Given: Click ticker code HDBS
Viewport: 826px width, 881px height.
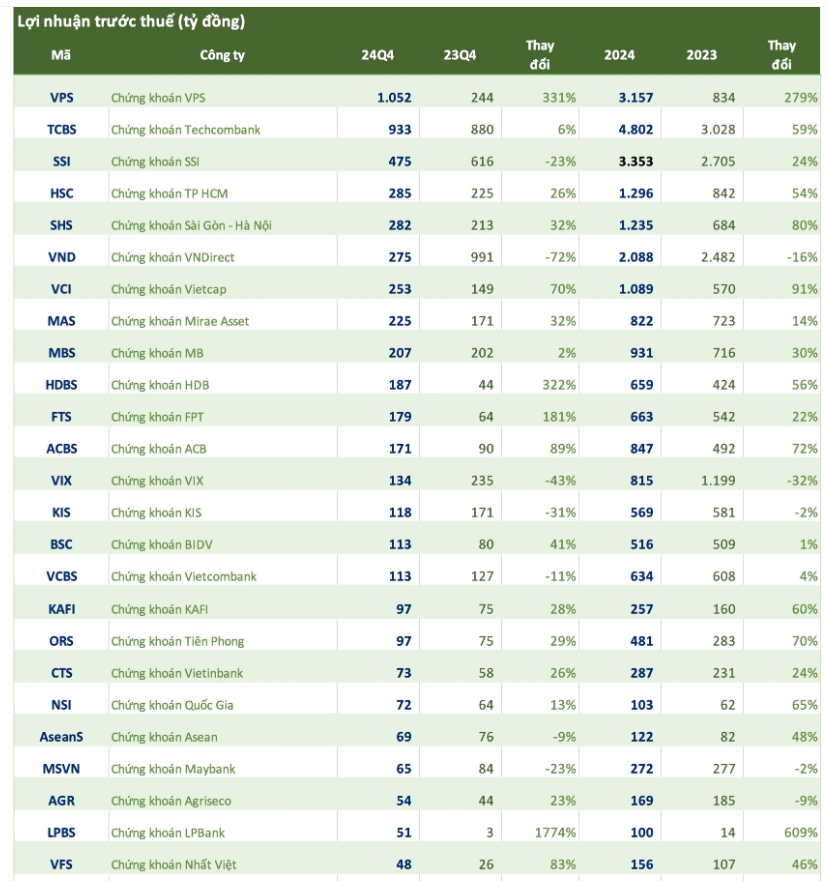Looking at the screenshot, I should [x=62, y=385].
